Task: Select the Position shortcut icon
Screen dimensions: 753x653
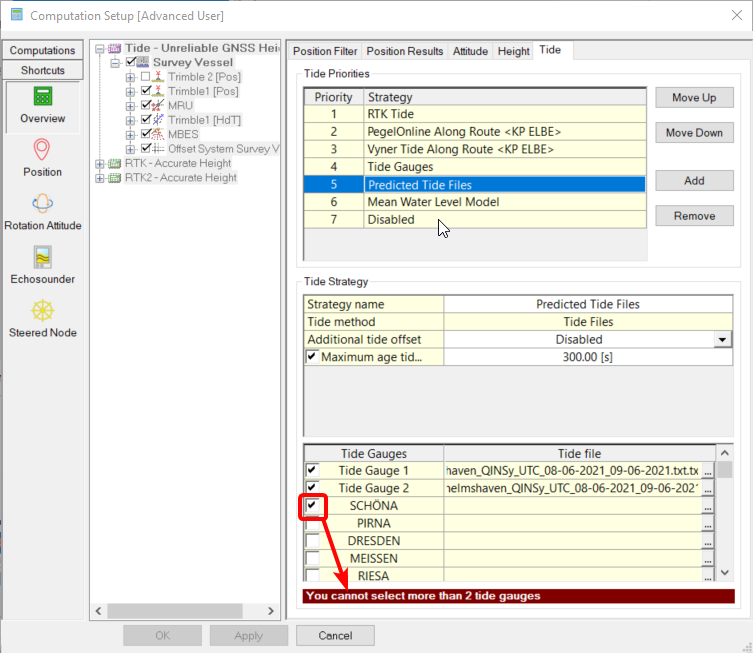Action: [43, 151]
